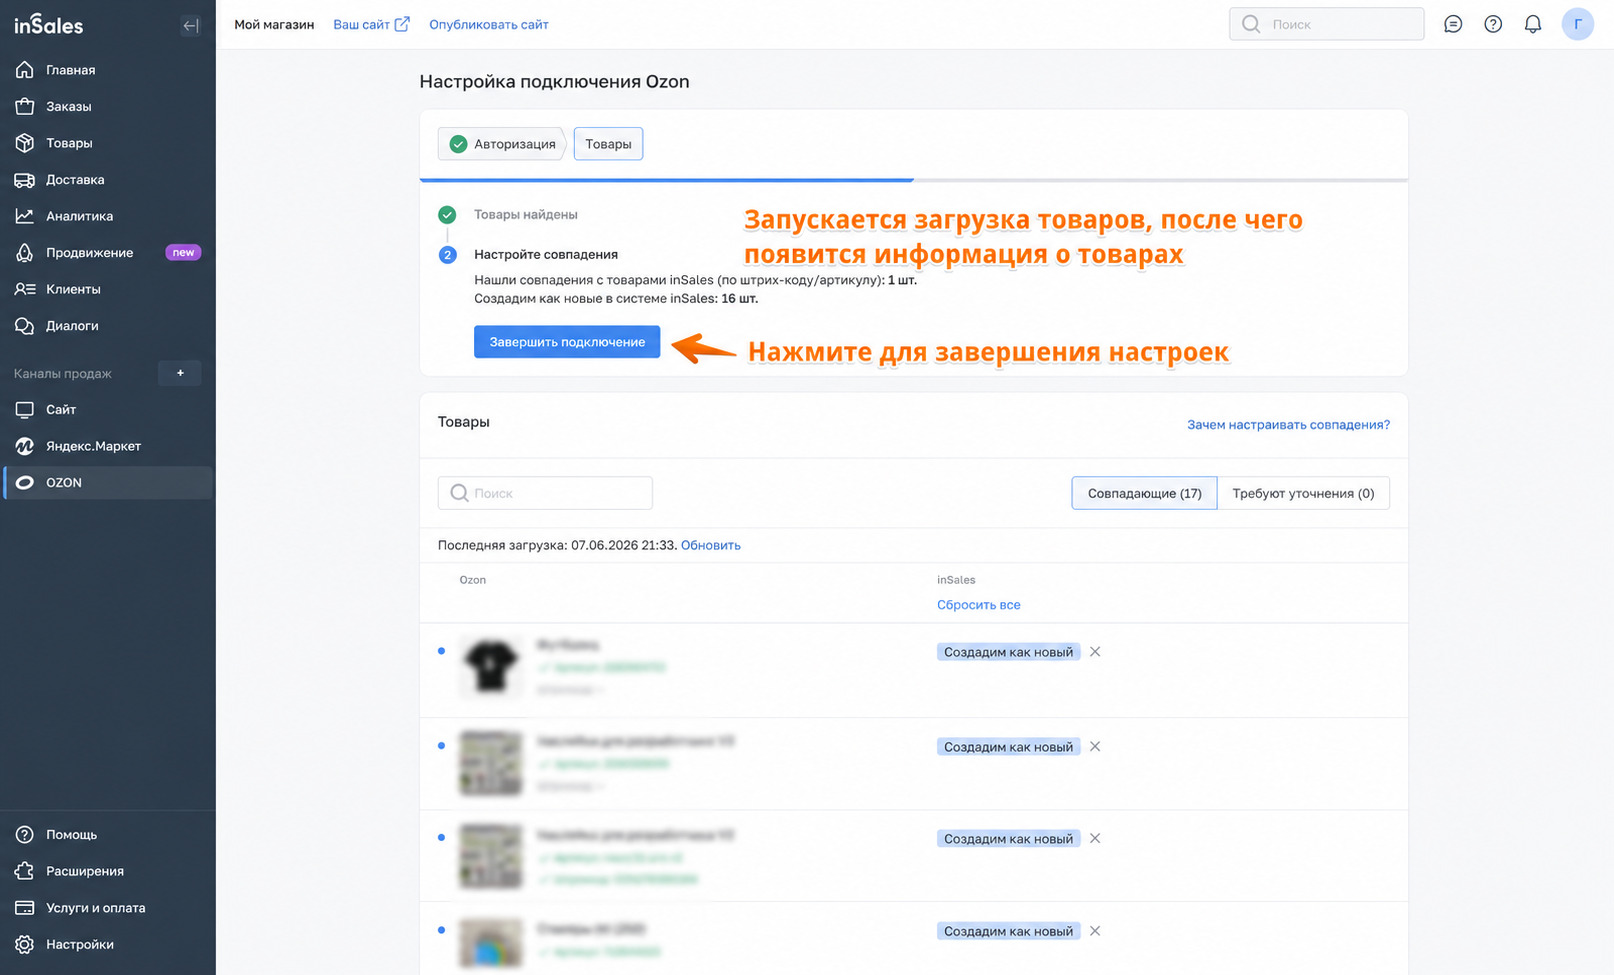Image resolution: width=1614 pixels, height=975 pixels.
Task: Show Требуют уточнения (0) products
Action: point(1303,493)
